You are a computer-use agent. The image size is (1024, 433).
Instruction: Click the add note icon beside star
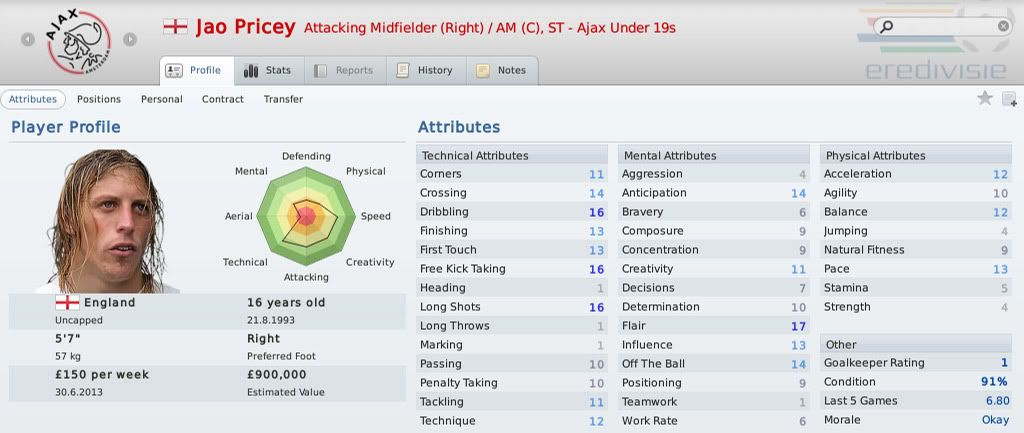pos(1009,99)
